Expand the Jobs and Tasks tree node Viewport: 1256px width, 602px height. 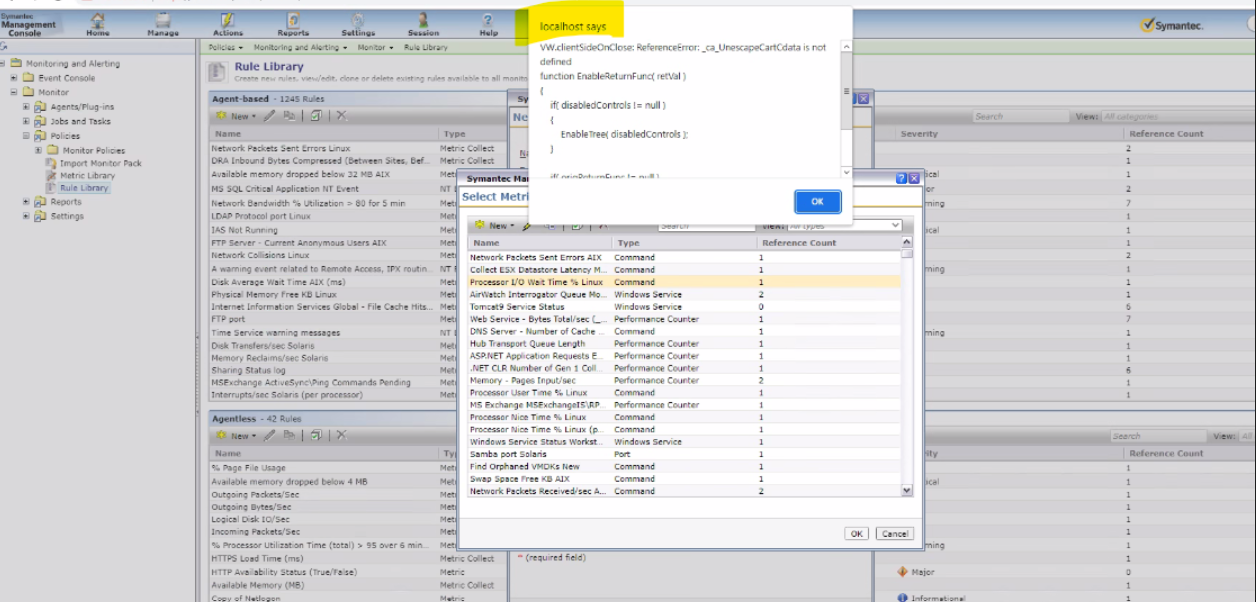coord(27,121)
